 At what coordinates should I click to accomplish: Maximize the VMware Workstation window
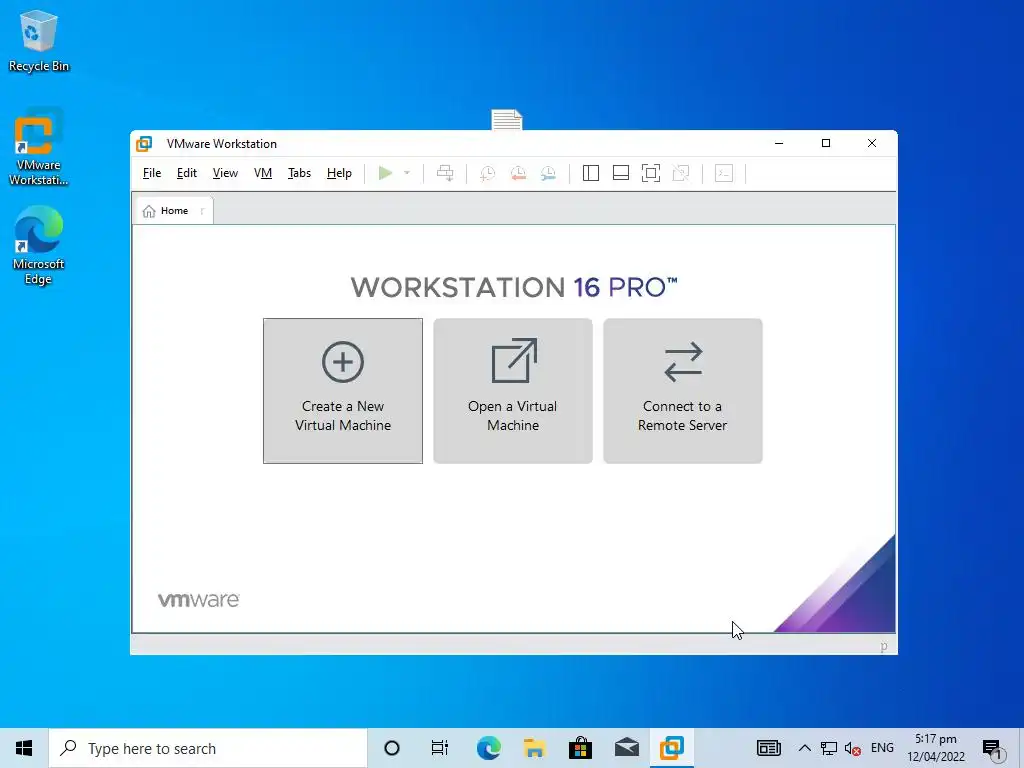(825, 143)
